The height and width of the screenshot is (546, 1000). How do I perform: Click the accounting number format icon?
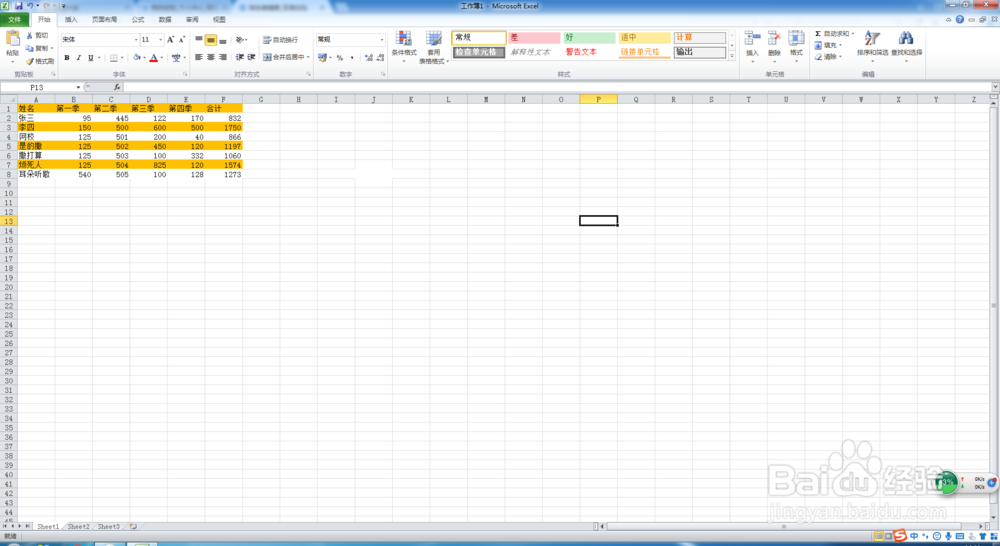pos(322,57)
